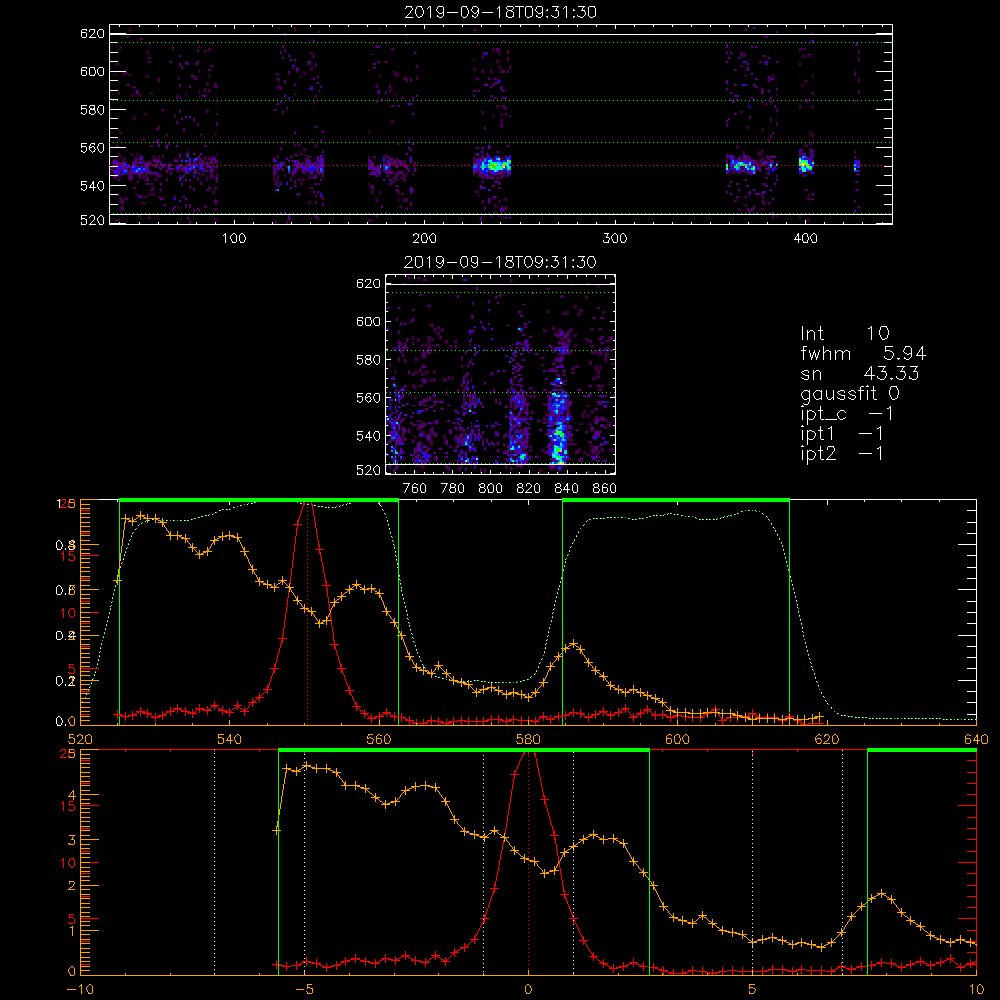Viewport: 1000px width, 1000px height.
Task: Click x-axis label 580 of upper profile plot
Action: (528, 740)
